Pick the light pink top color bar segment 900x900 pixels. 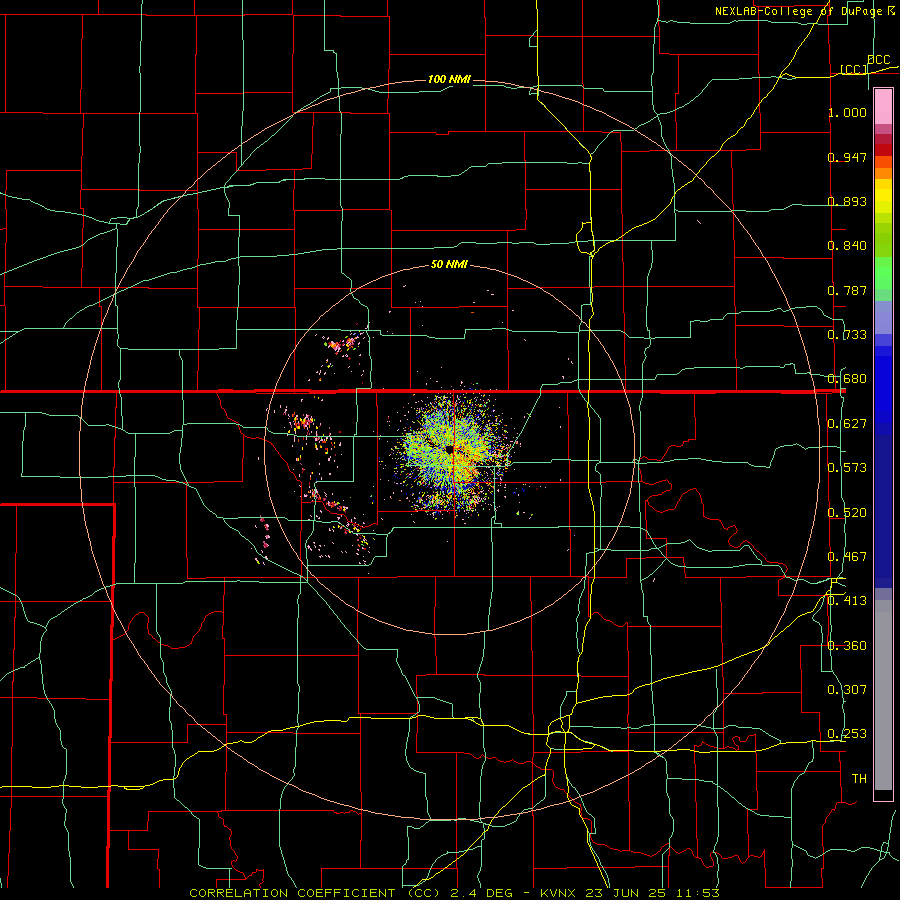pos(883,107)
